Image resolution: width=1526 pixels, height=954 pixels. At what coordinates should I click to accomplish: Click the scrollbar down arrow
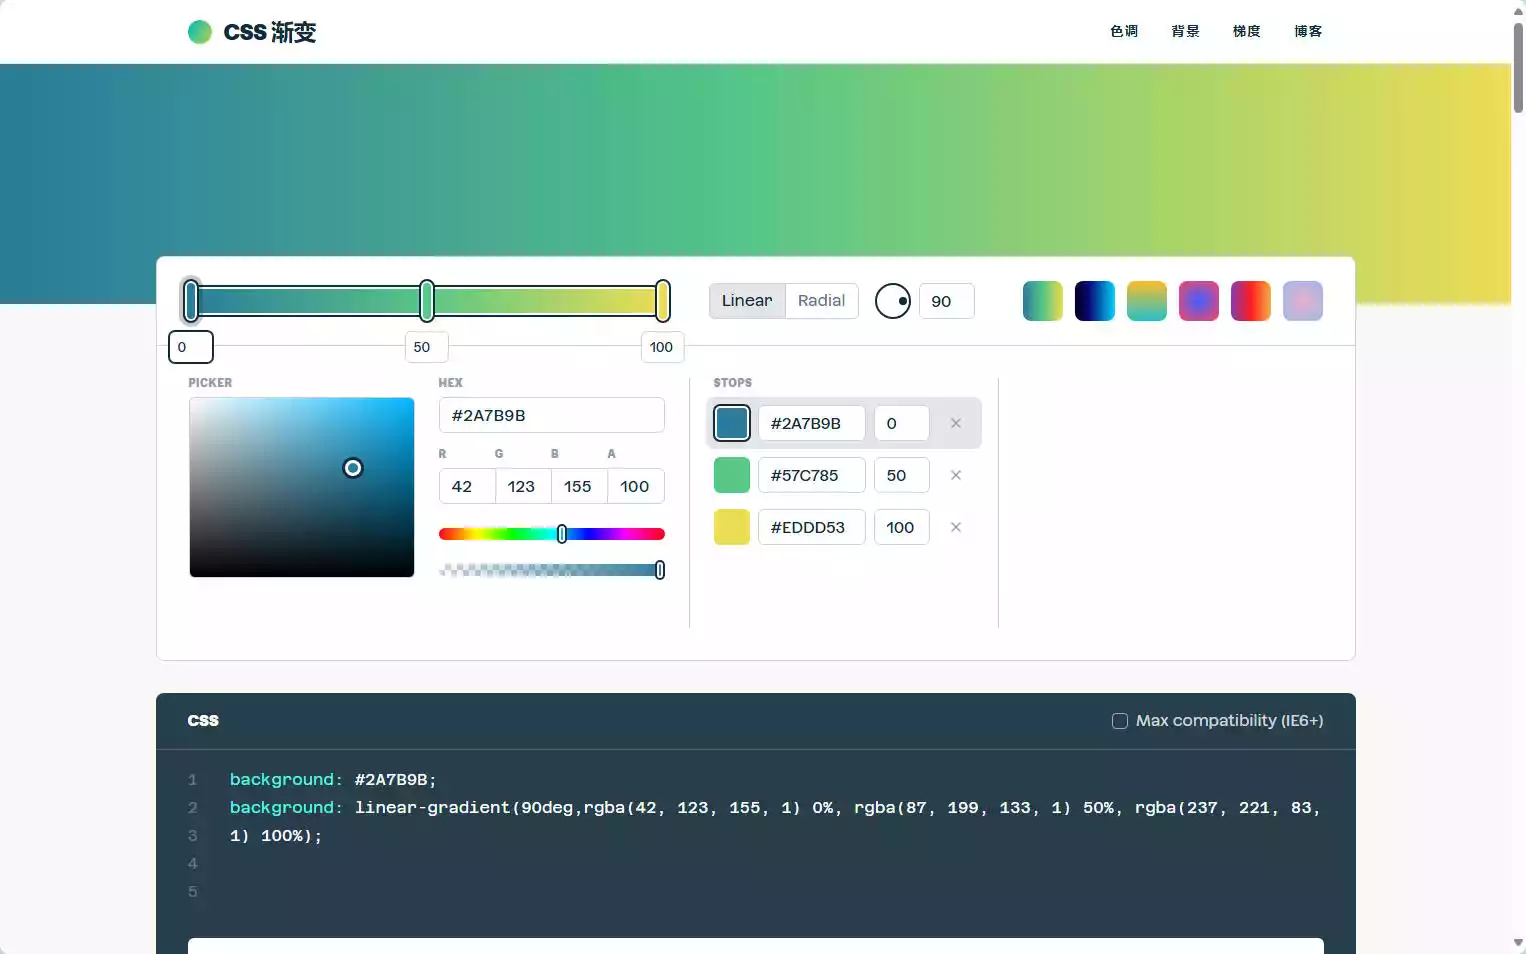[1518, 942]
